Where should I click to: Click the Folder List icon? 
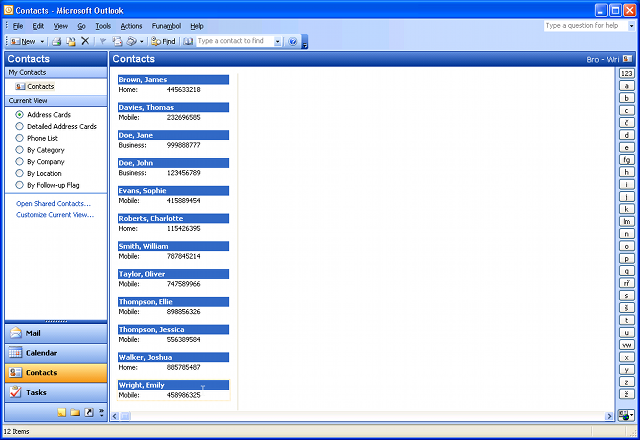[75, 413]
